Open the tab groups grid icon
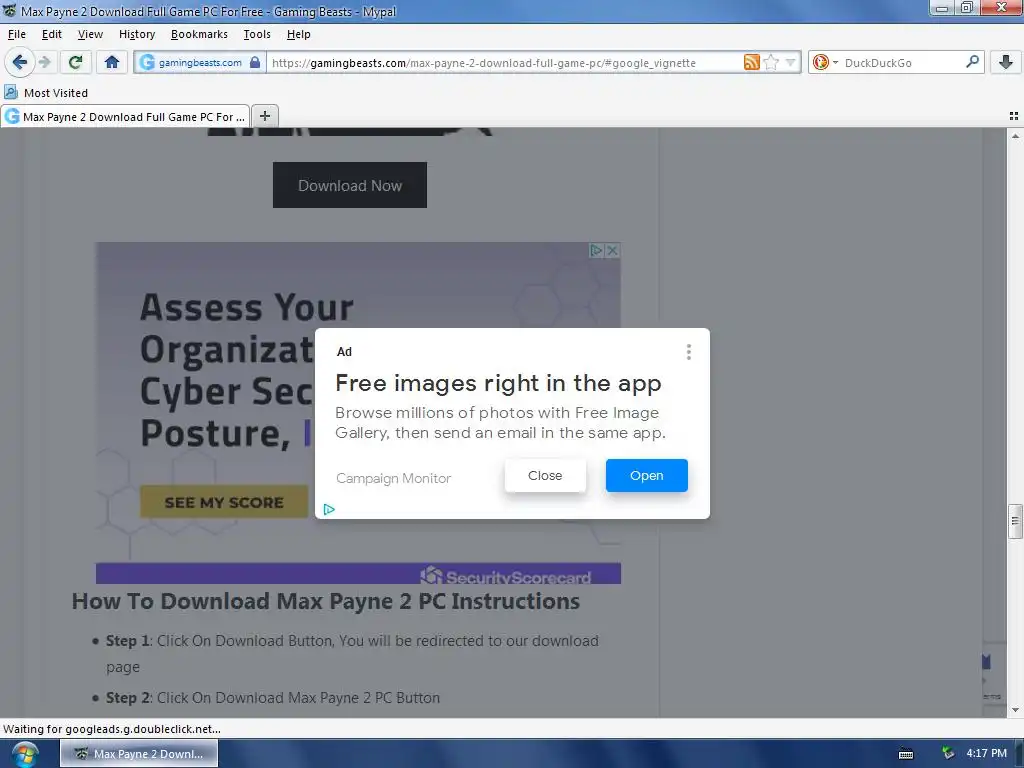 (1014, 116)
